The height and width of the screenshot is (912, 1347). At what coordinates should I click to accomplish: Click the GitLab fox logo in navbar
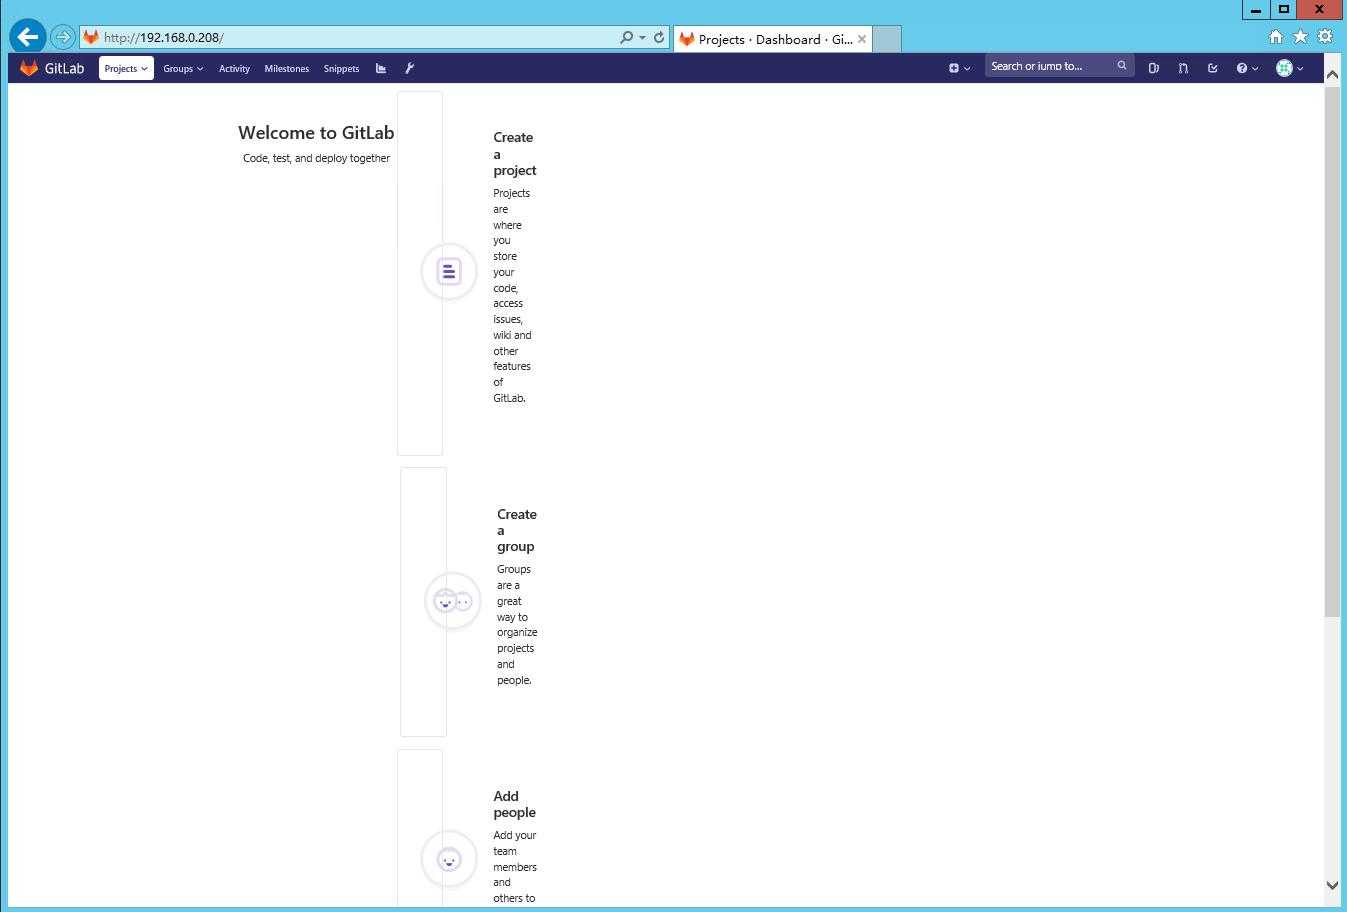(x=29, y=68)
